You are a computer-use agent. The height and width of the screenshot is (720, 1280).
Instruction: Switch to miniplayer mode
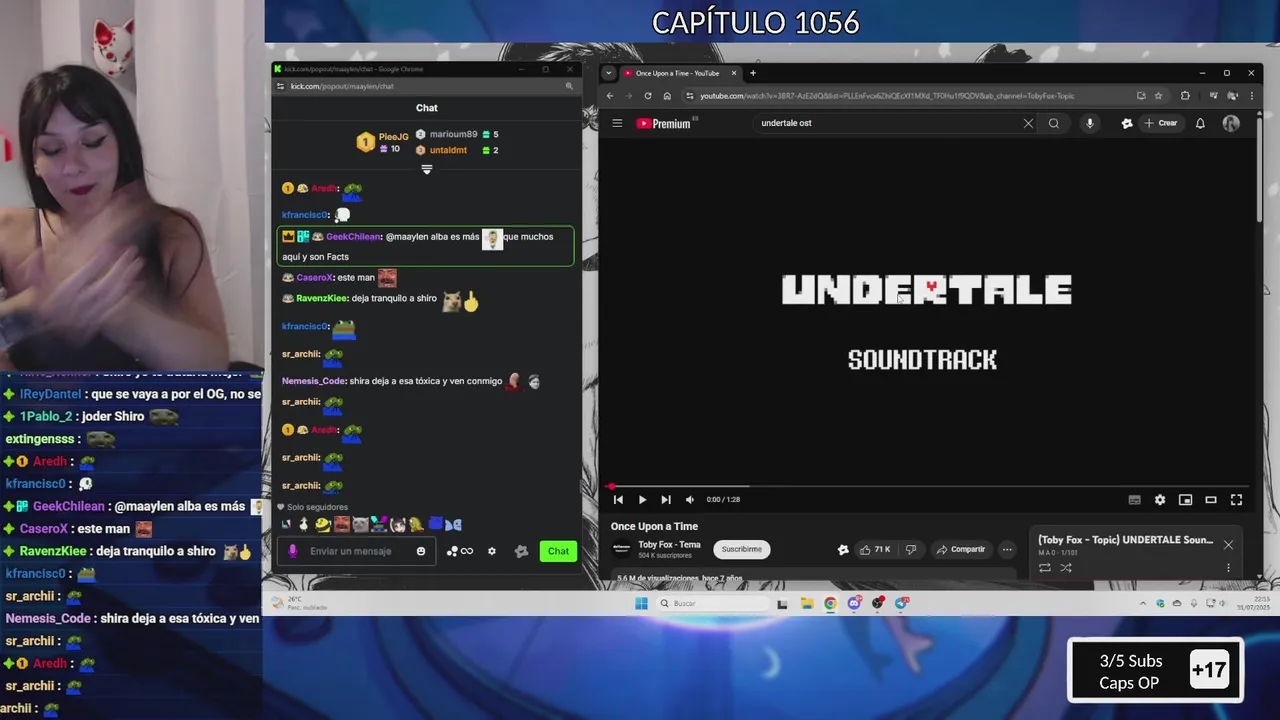click(1185, 500)
